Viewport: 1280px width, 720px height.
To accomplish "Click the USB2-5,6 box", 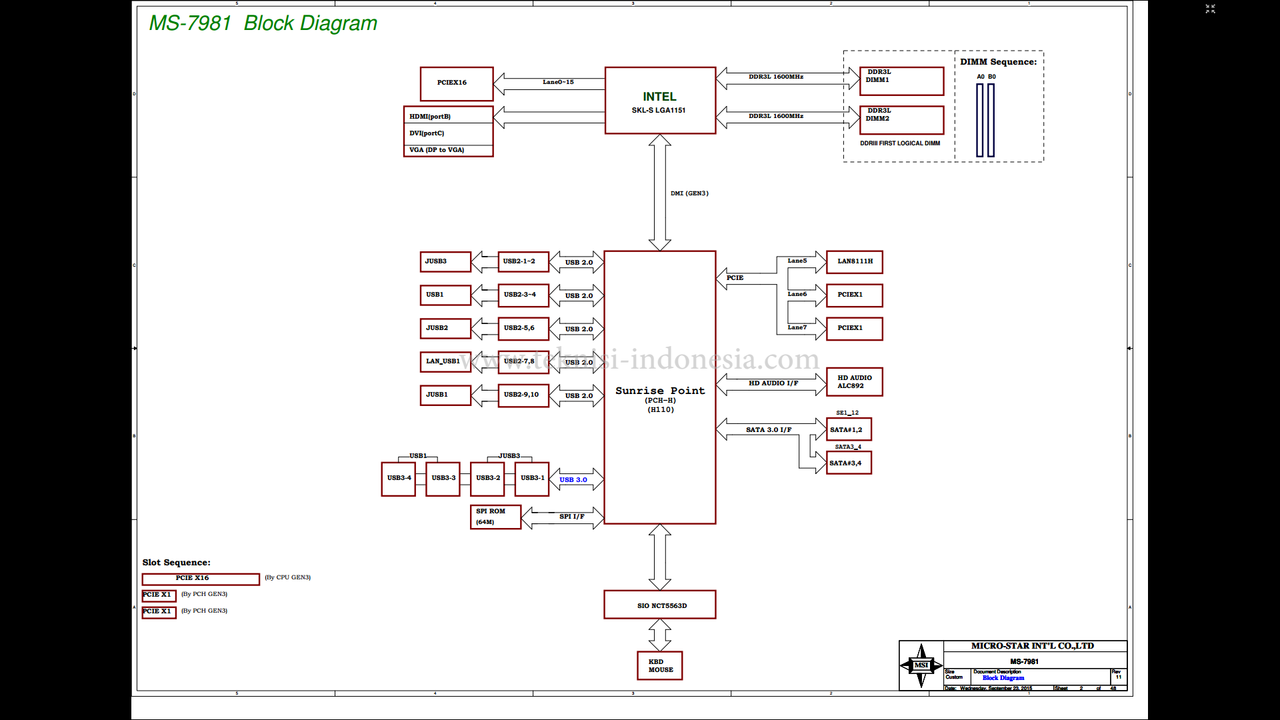I will coord(524,328).
